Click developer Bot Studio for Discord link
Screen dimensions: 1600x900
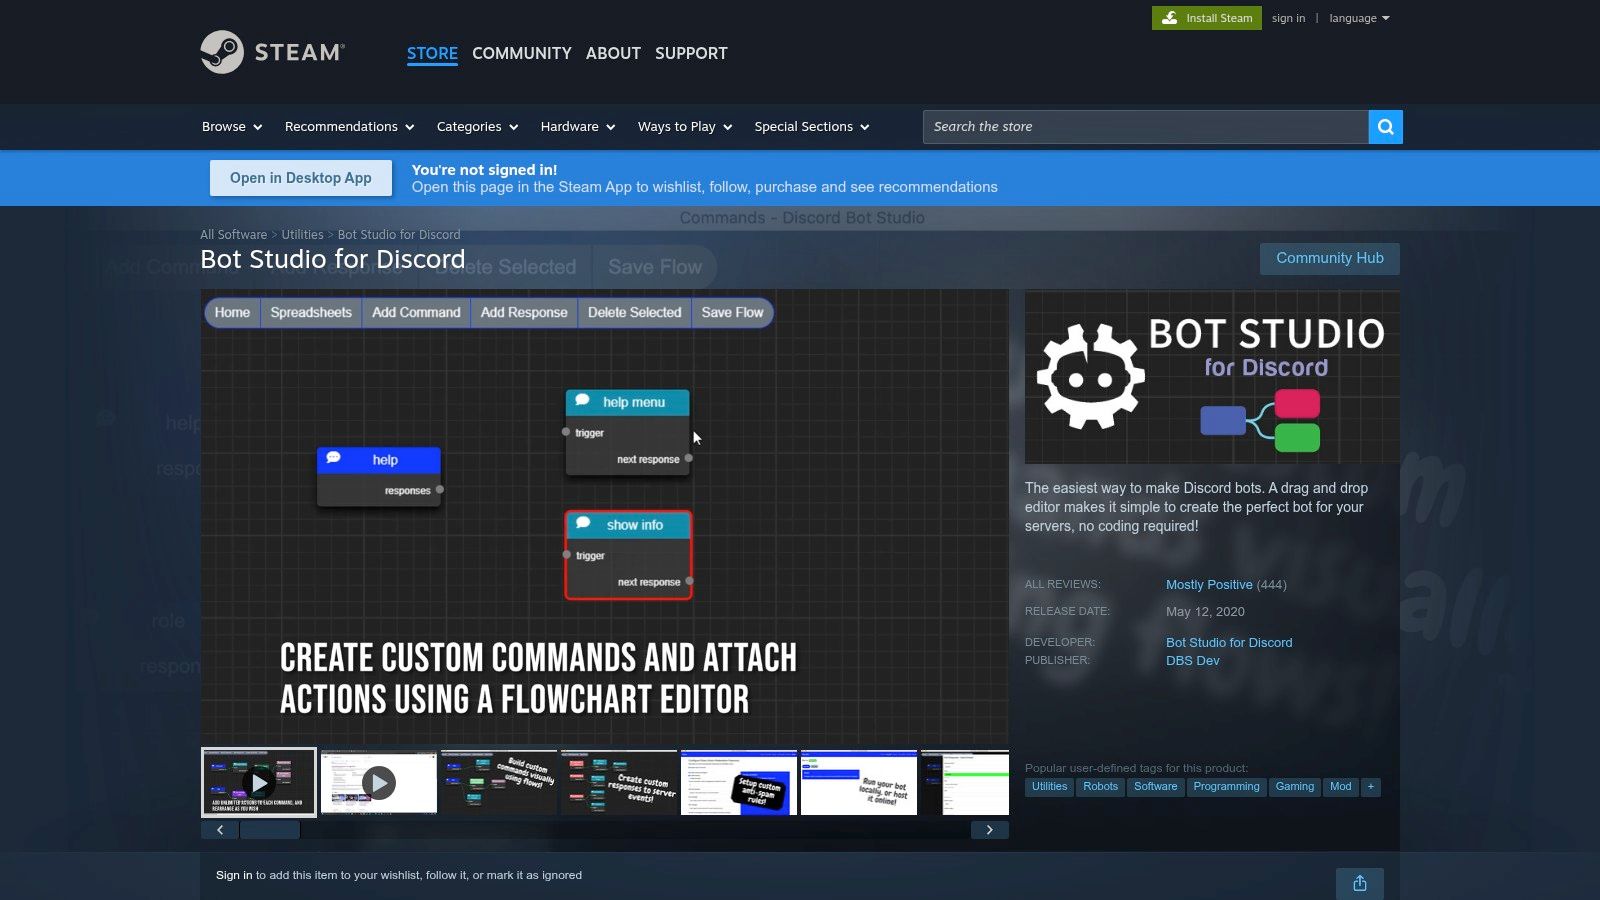click(1229, 643)
